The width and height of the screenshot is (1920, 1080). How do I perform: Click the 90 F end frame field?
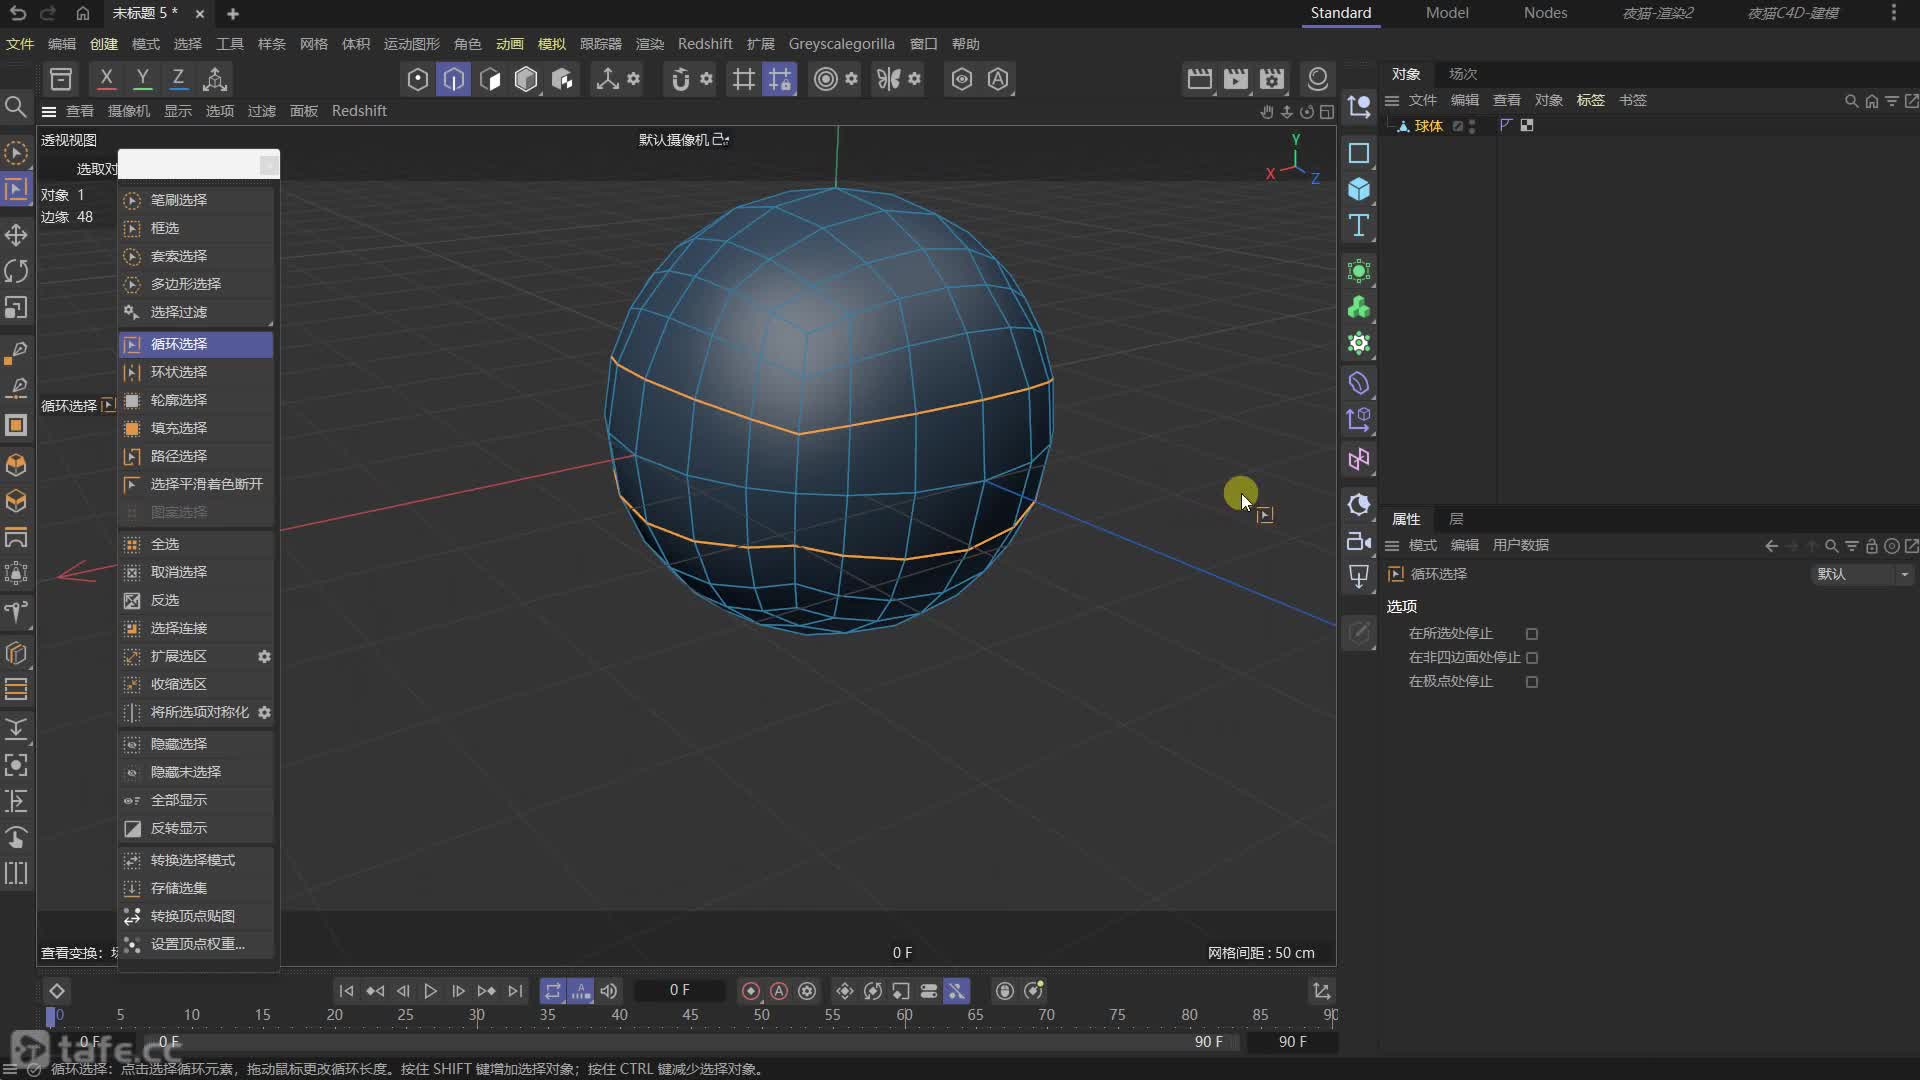point(1292,1042)
